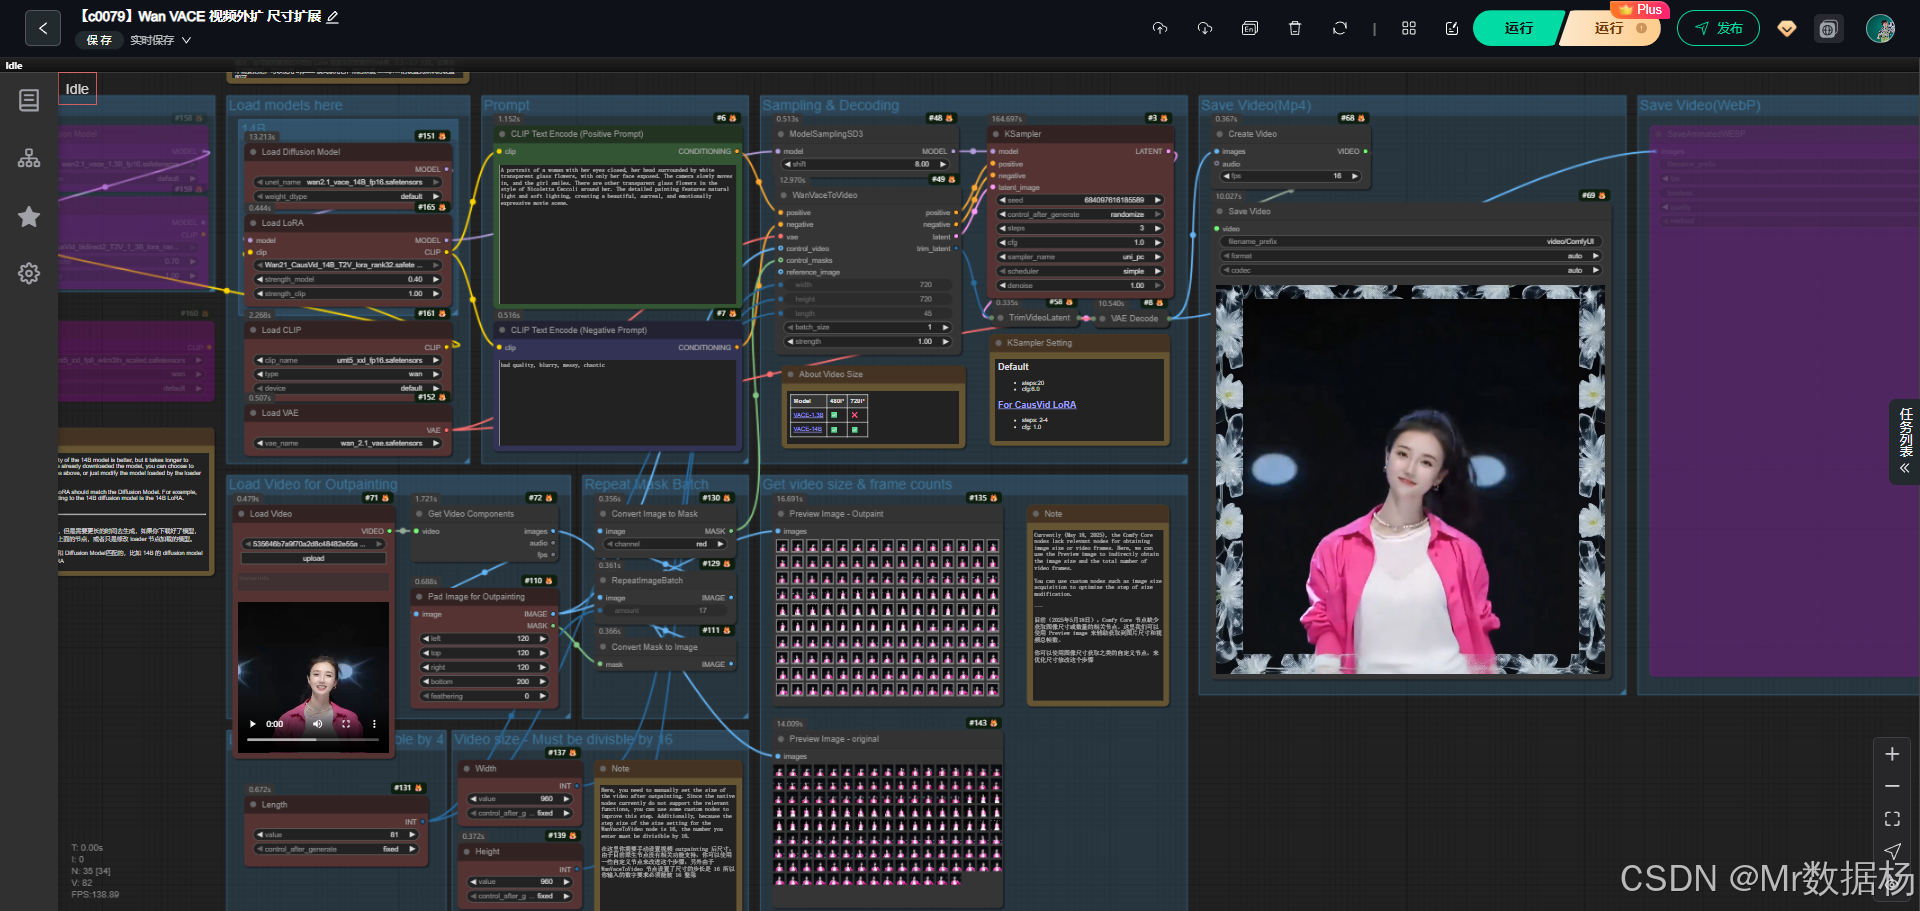Screen dimensions: 1920x911
Task: Zoom in with the plus canvas control
Action: (1892, 754)
